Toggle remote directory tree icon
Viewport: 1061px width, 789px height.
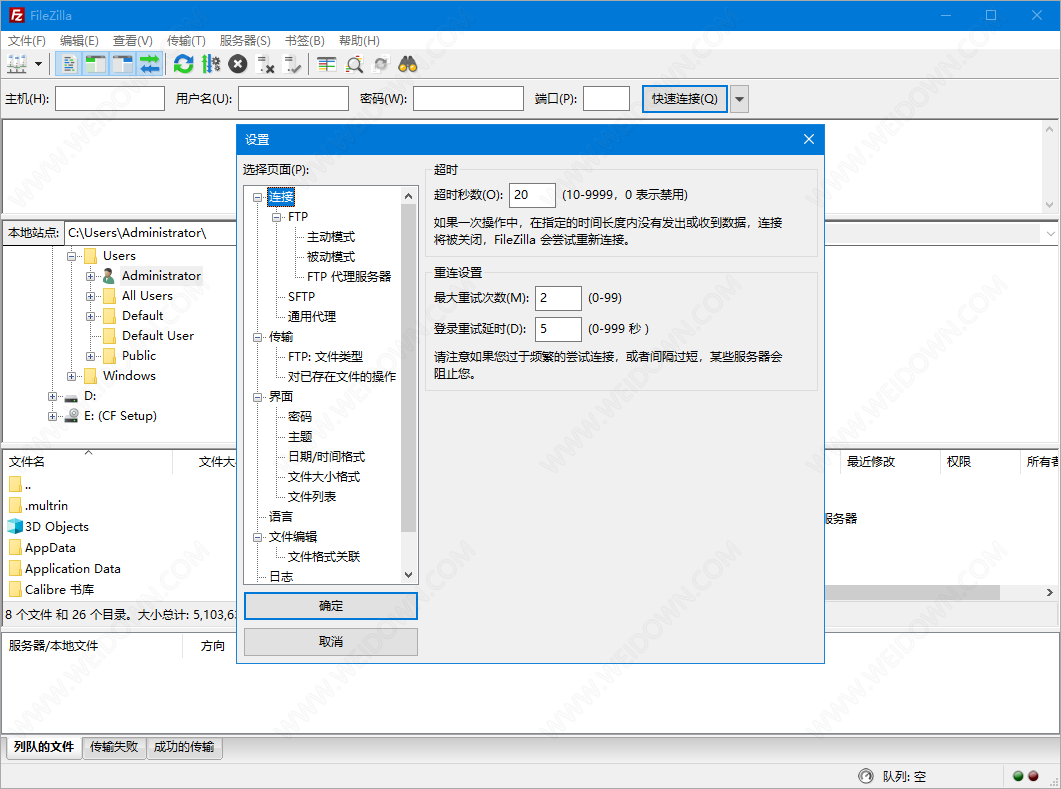click(x=122, y=64)
